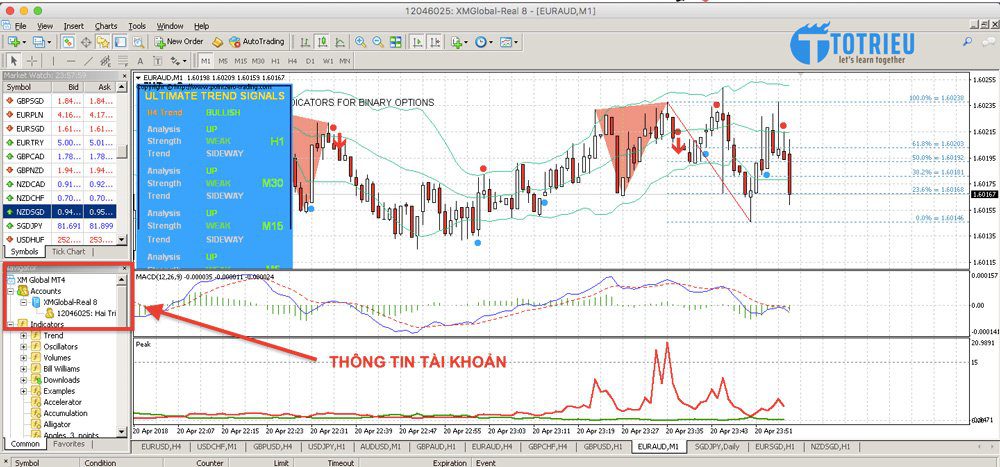Select the Crosshair tool
The width and height of the screenshot is (1000, 467).
[31, 61]
